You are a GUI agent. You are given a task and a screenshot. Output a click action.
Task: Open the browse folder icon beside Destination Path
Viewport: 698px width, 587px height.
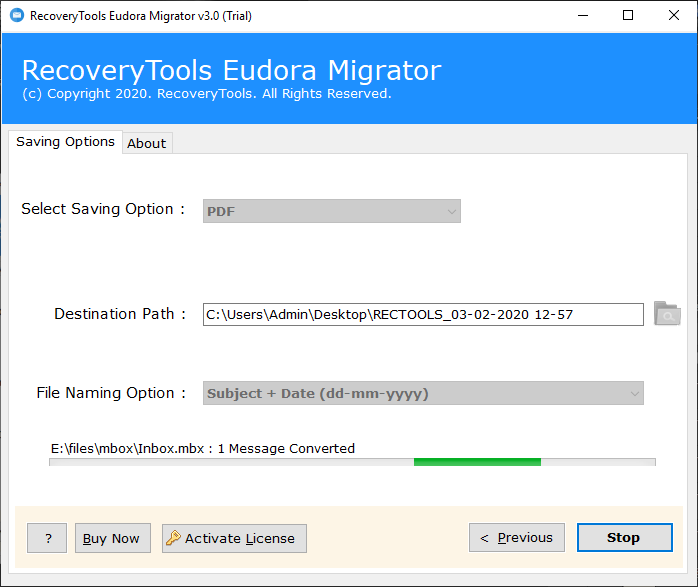pos(667,314)
